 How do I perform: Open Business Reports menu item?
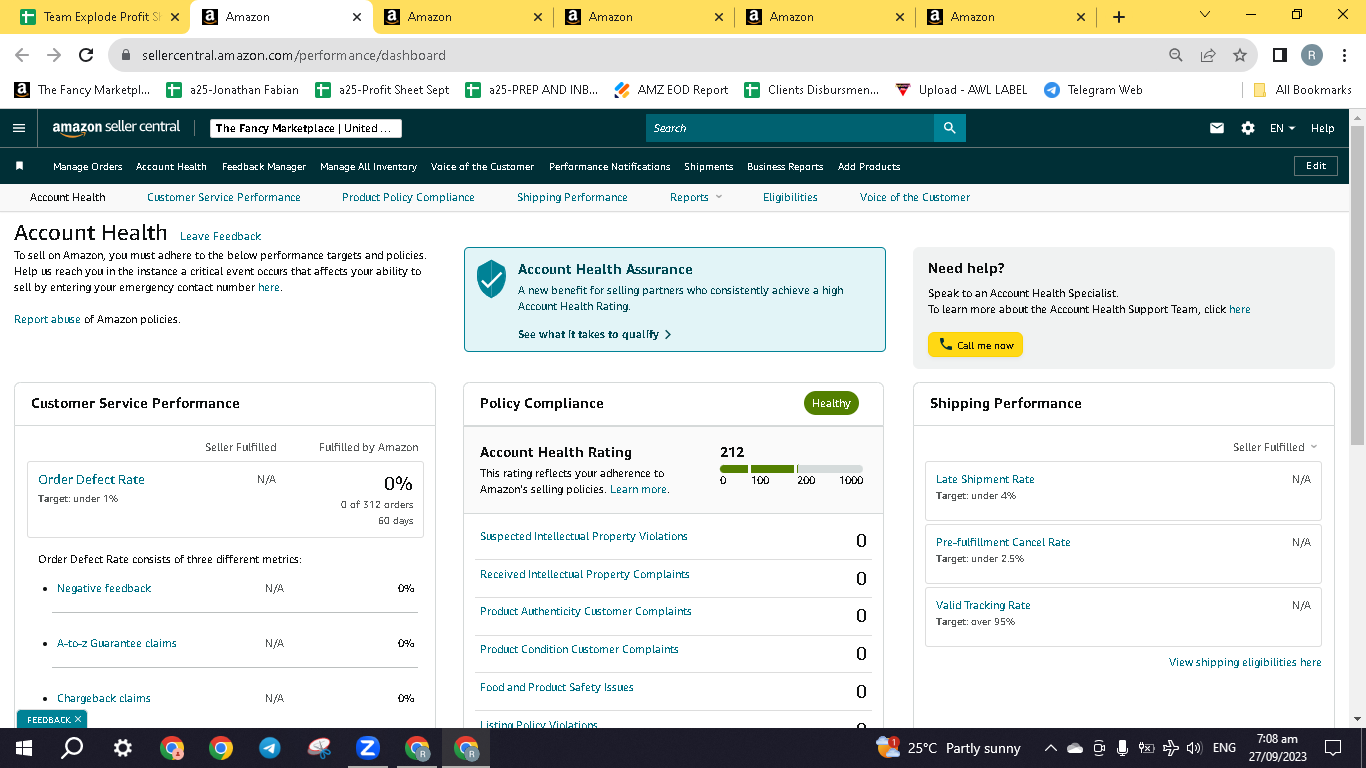pyautogui.click(x=785, y=167)
